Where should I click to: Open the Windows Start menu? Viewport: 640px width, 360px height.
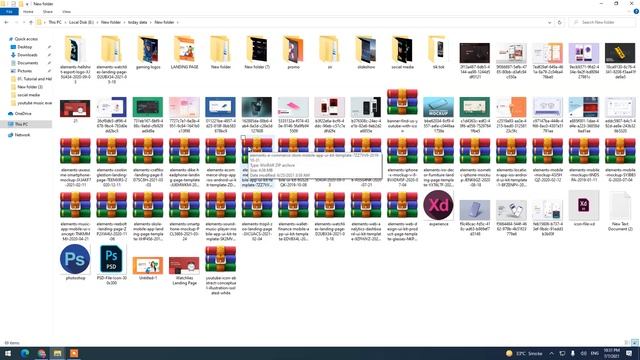pyautogui.click(x=8, y=353)
